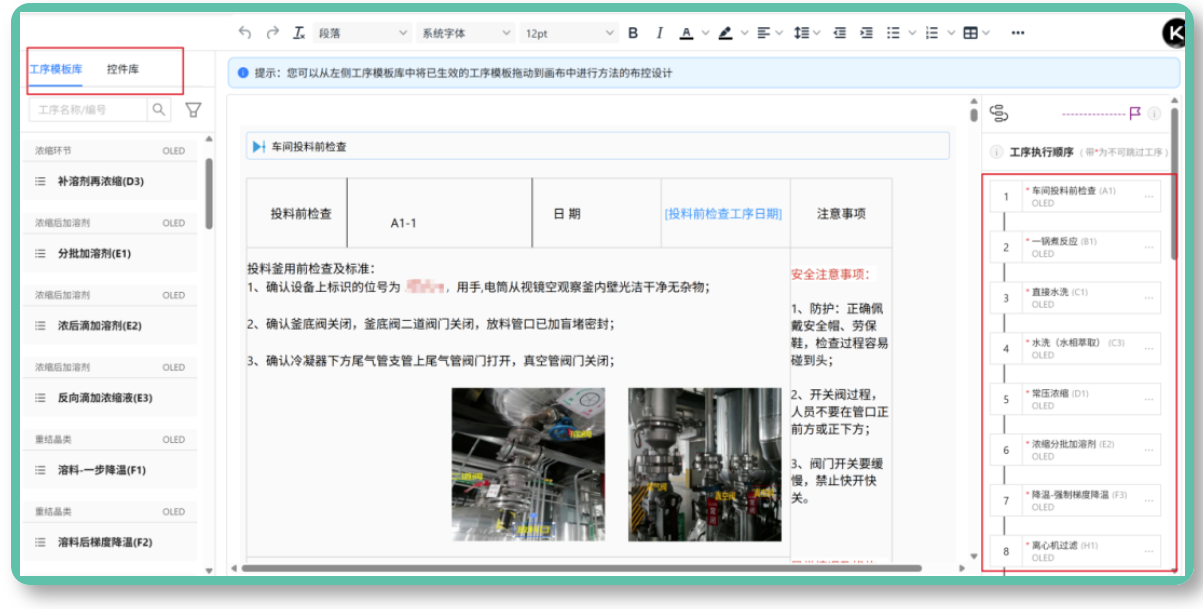1203x609 pixels.
Task: Click the 工序名称/编号 search field
Action: (x=90, y=110)
